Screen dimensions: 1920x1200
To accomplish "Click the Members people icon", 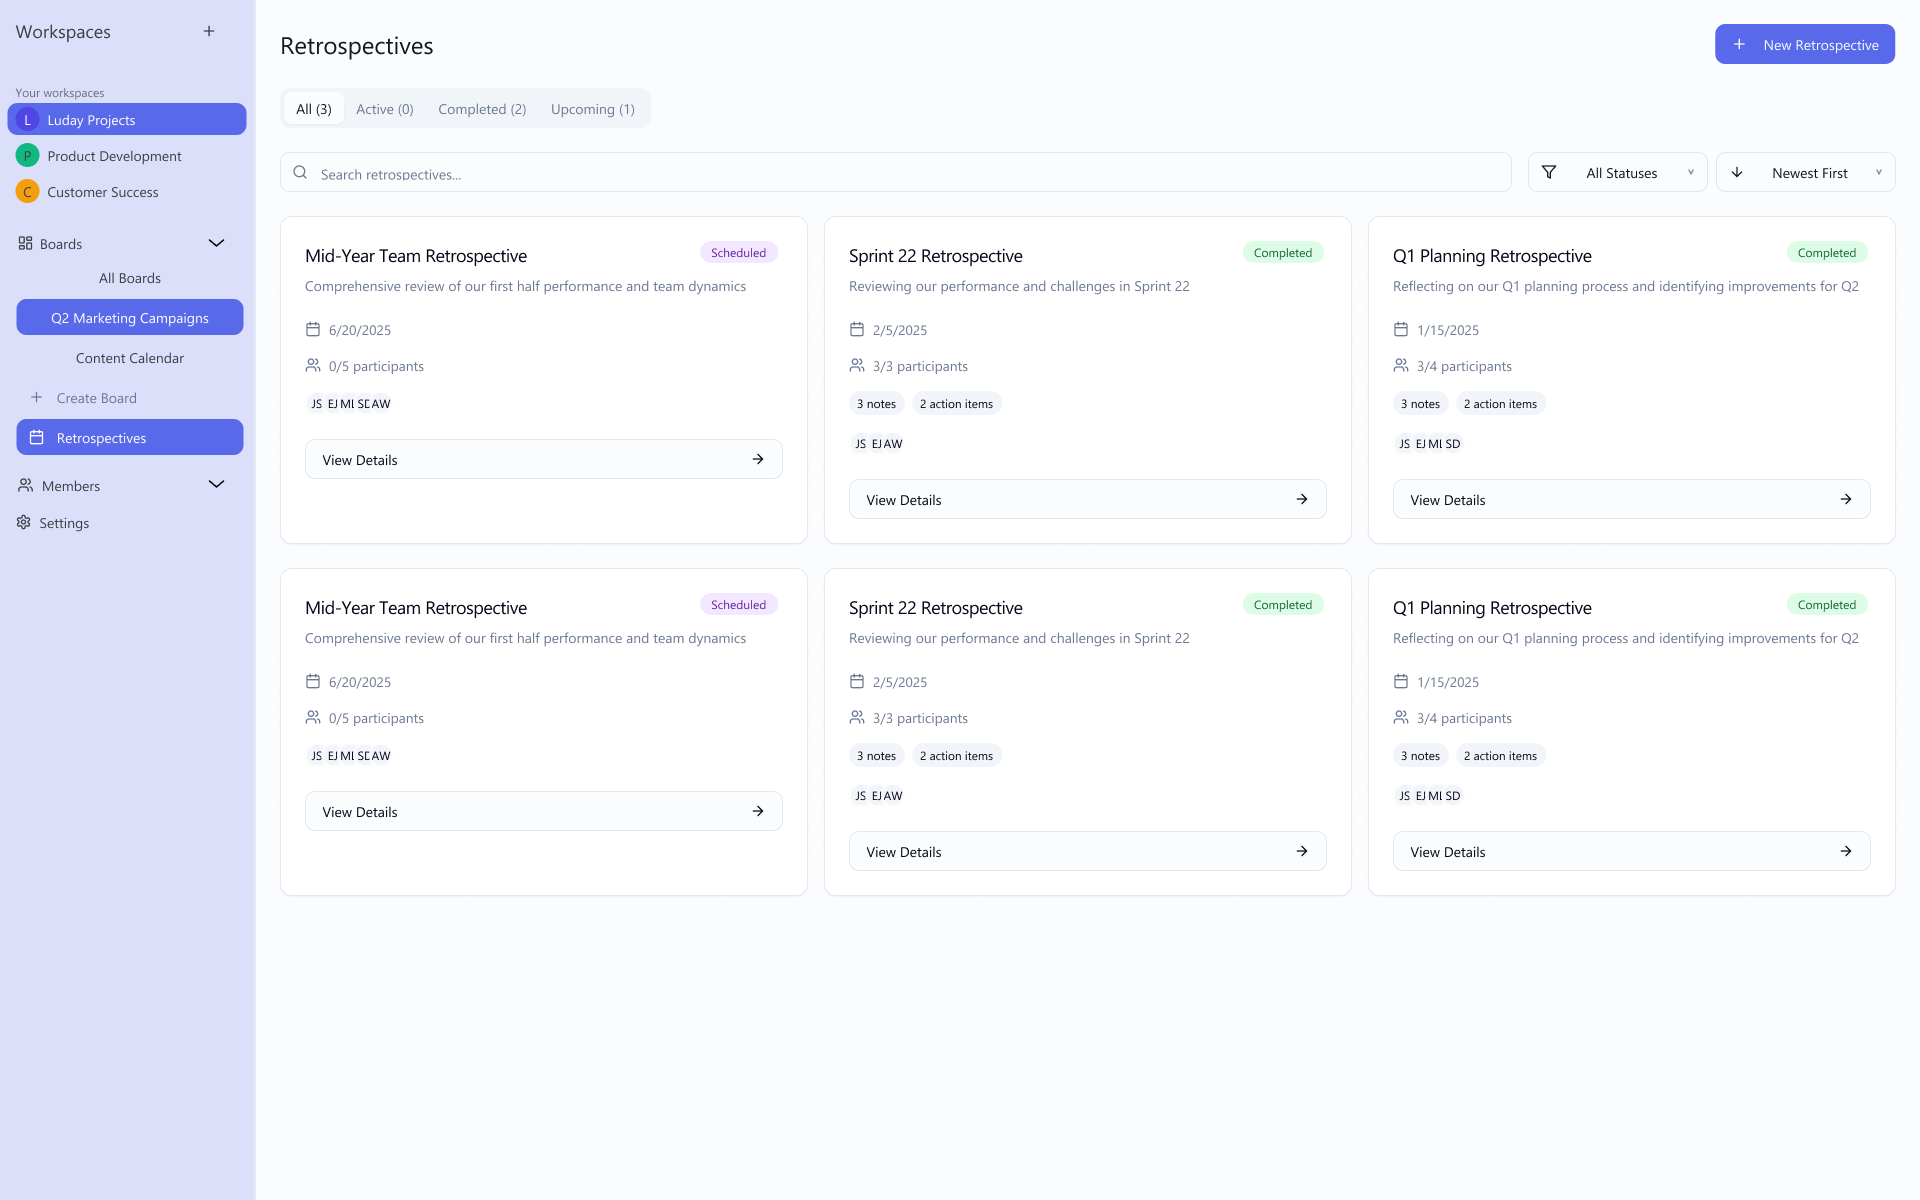I will (24, 485).
